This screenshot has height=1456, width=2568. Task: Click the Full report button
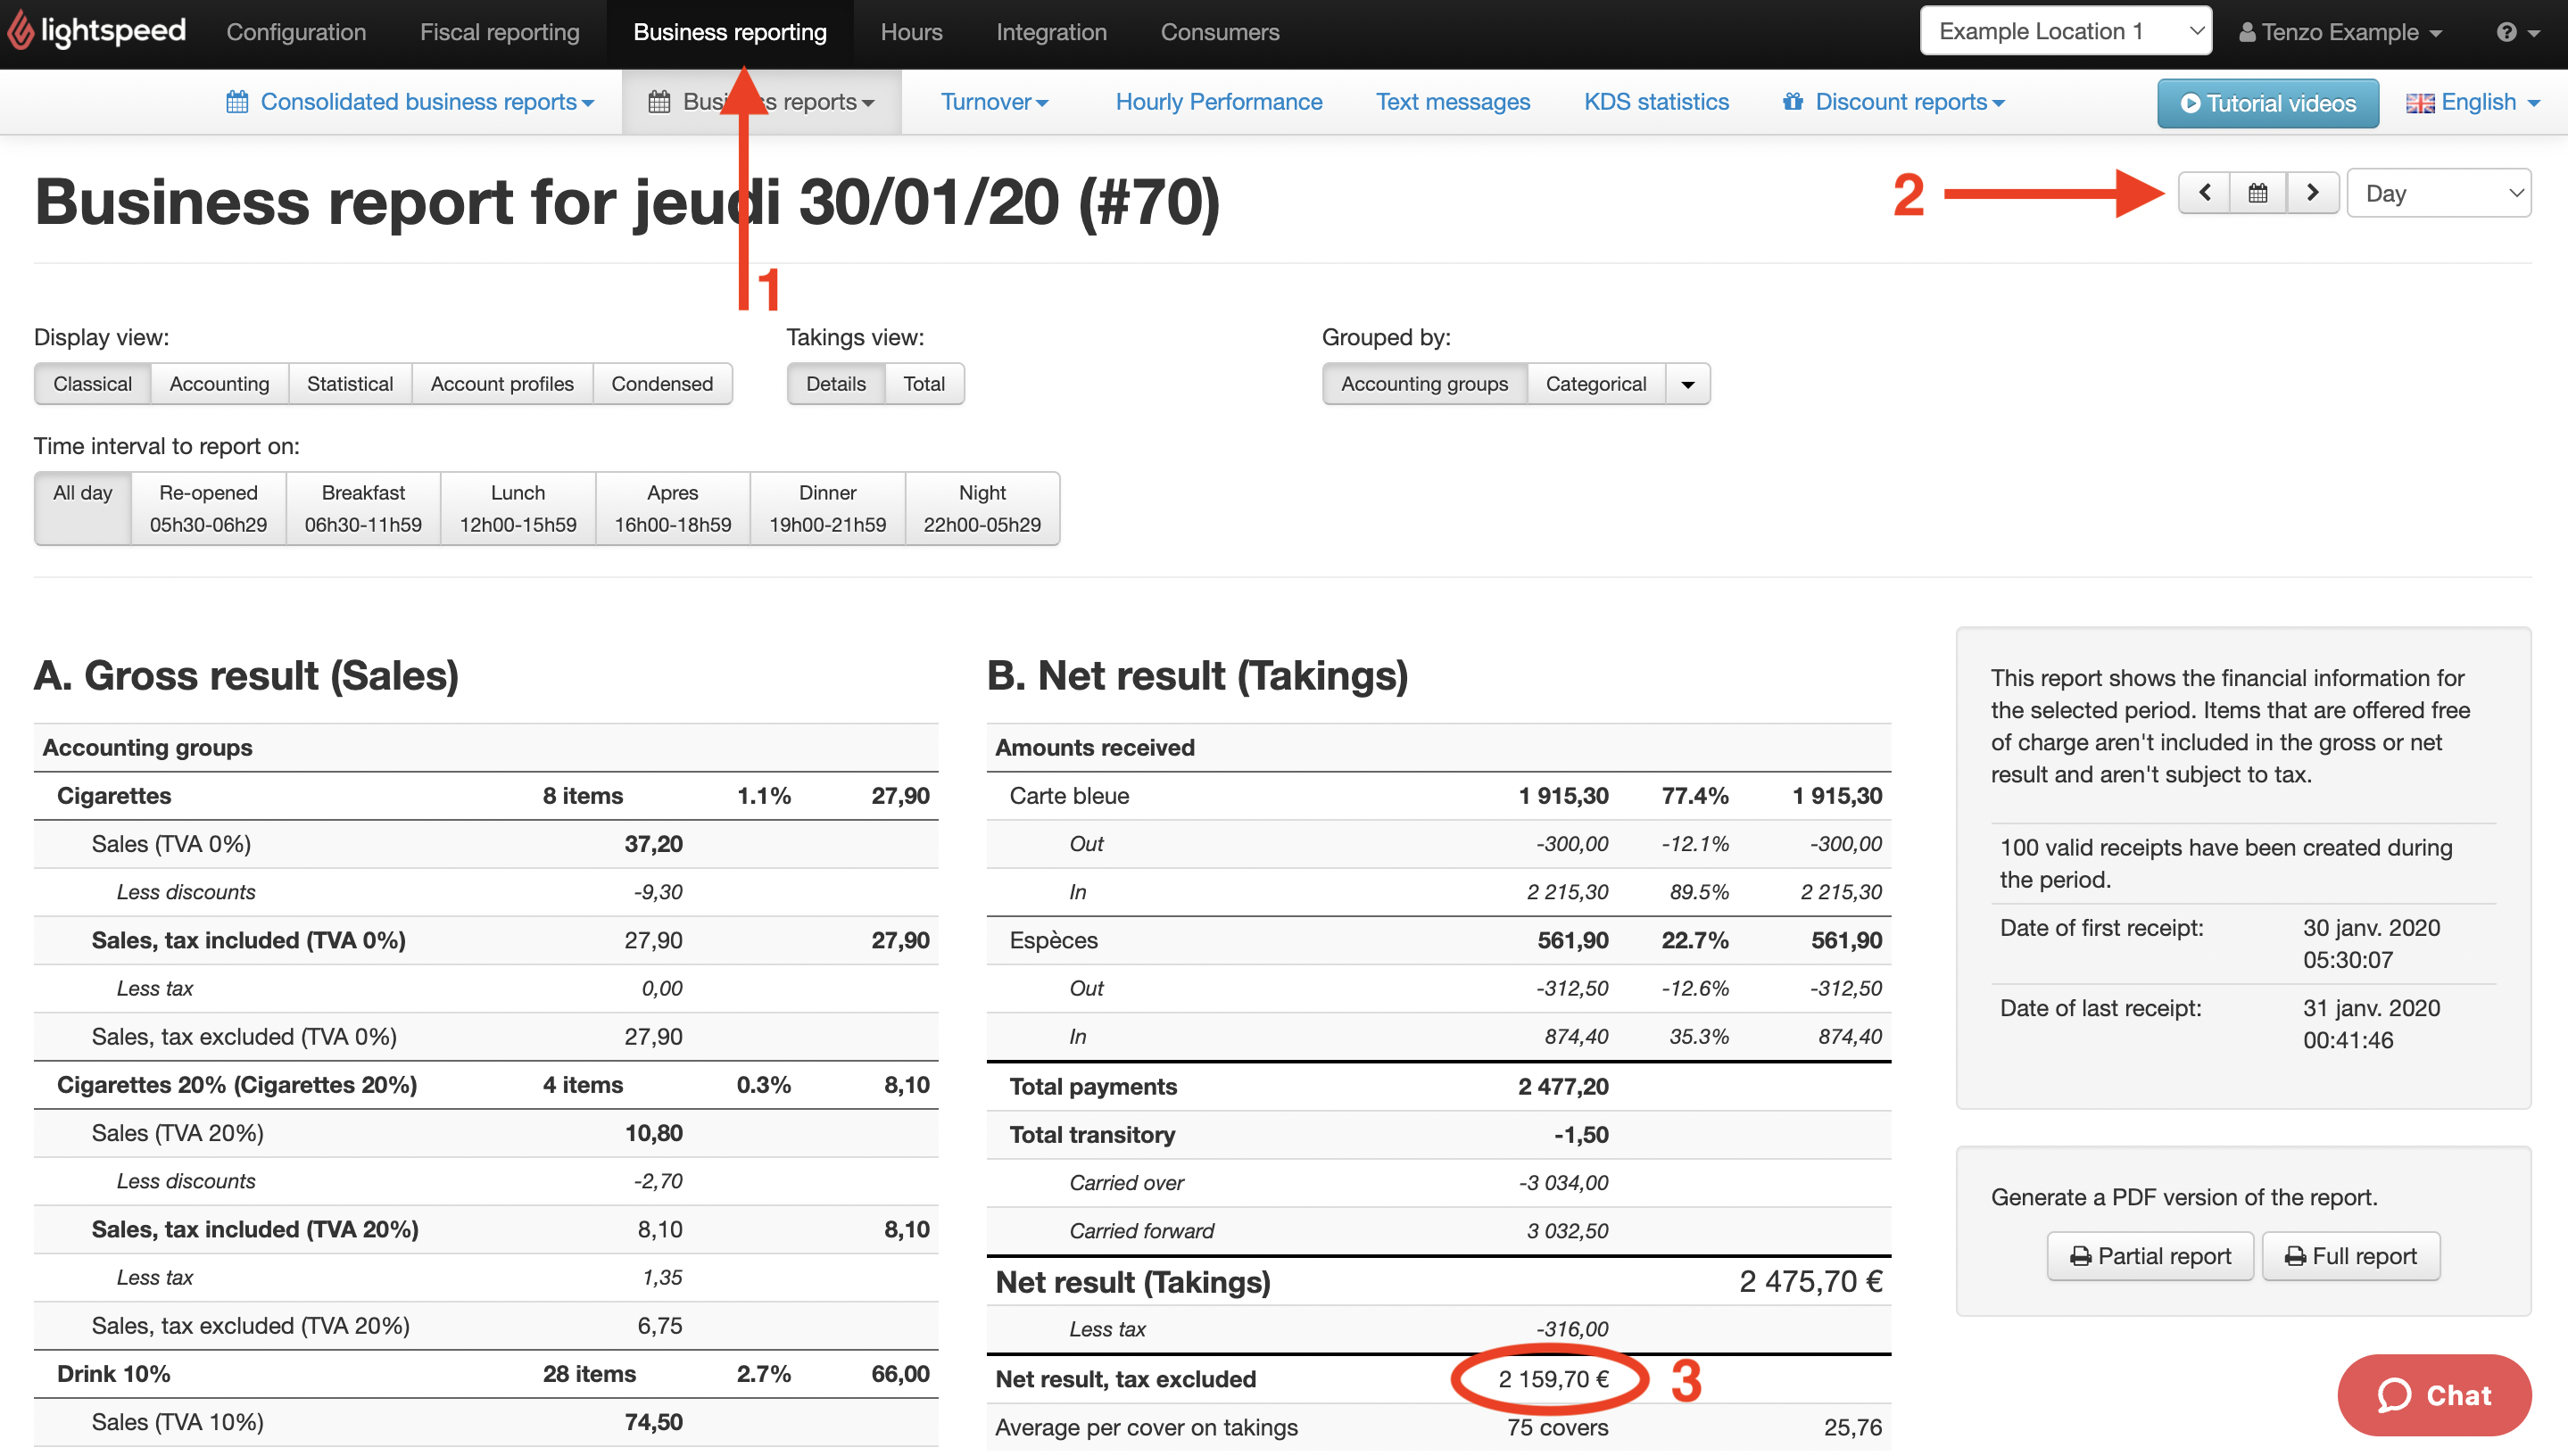pos(2350,1256)
